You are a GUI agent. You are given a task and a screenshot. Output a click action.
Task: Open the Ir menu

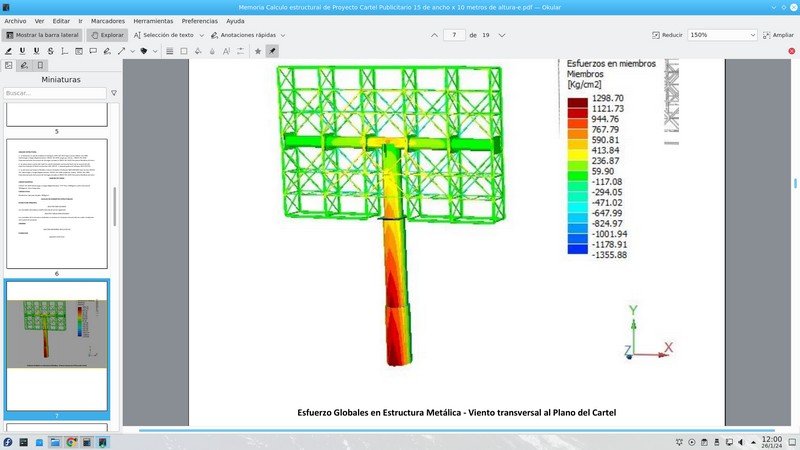[x=81, y=21]
